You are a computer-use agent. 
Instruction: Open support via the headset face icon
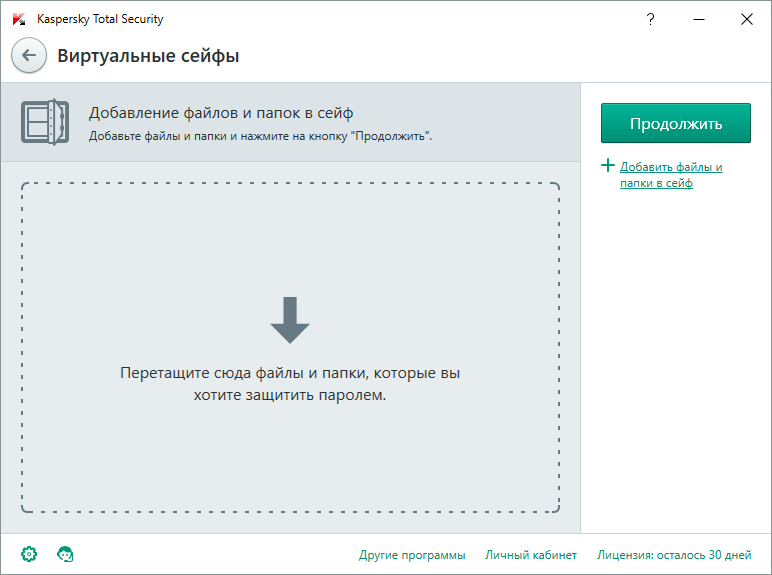(65, 554)
